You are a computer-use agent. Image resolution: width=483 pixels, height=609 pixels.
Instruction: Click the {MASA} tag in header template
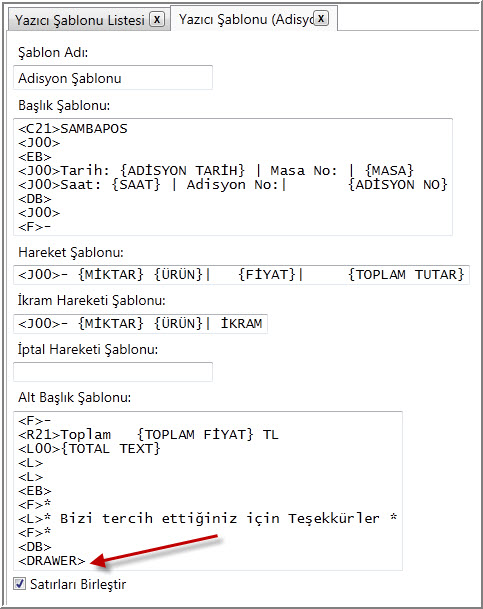[x=389, y=171]
